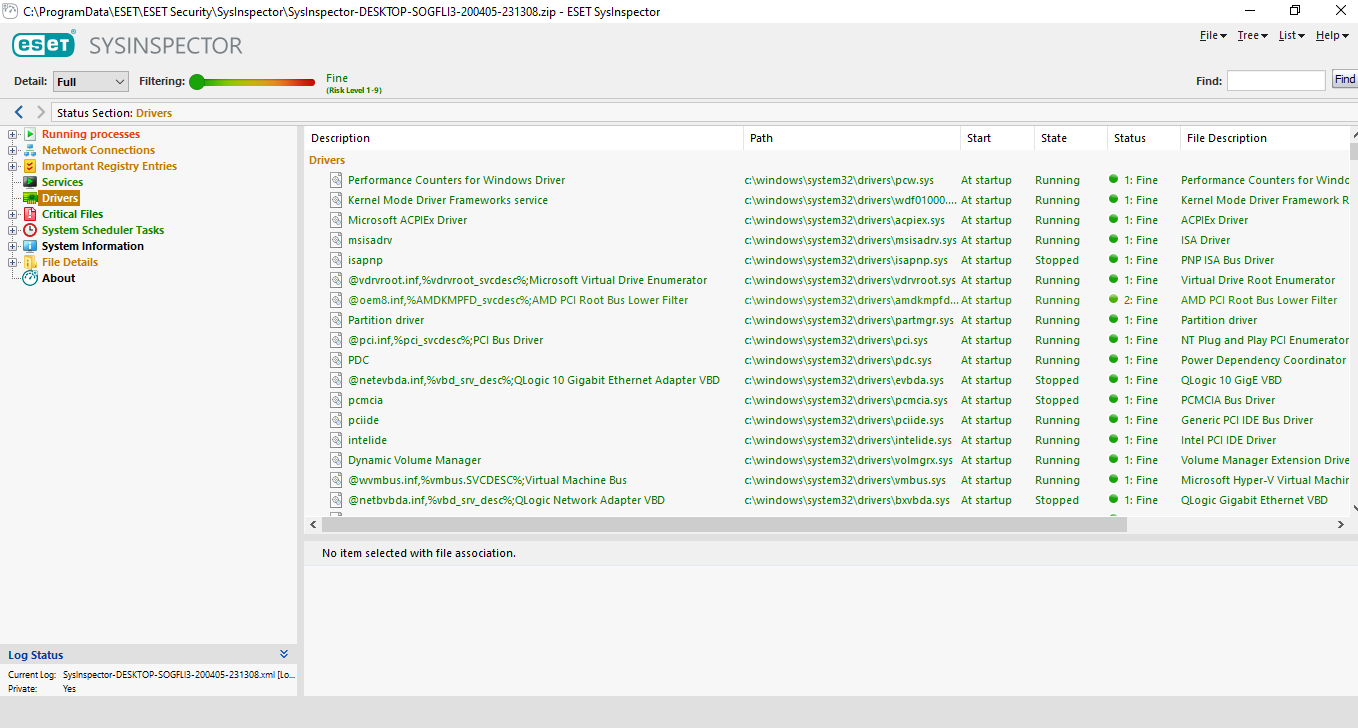This screenshot has height=728, width=1358.
Task: Expand the System Scheduler Tasks node
Action: [13, 230]
